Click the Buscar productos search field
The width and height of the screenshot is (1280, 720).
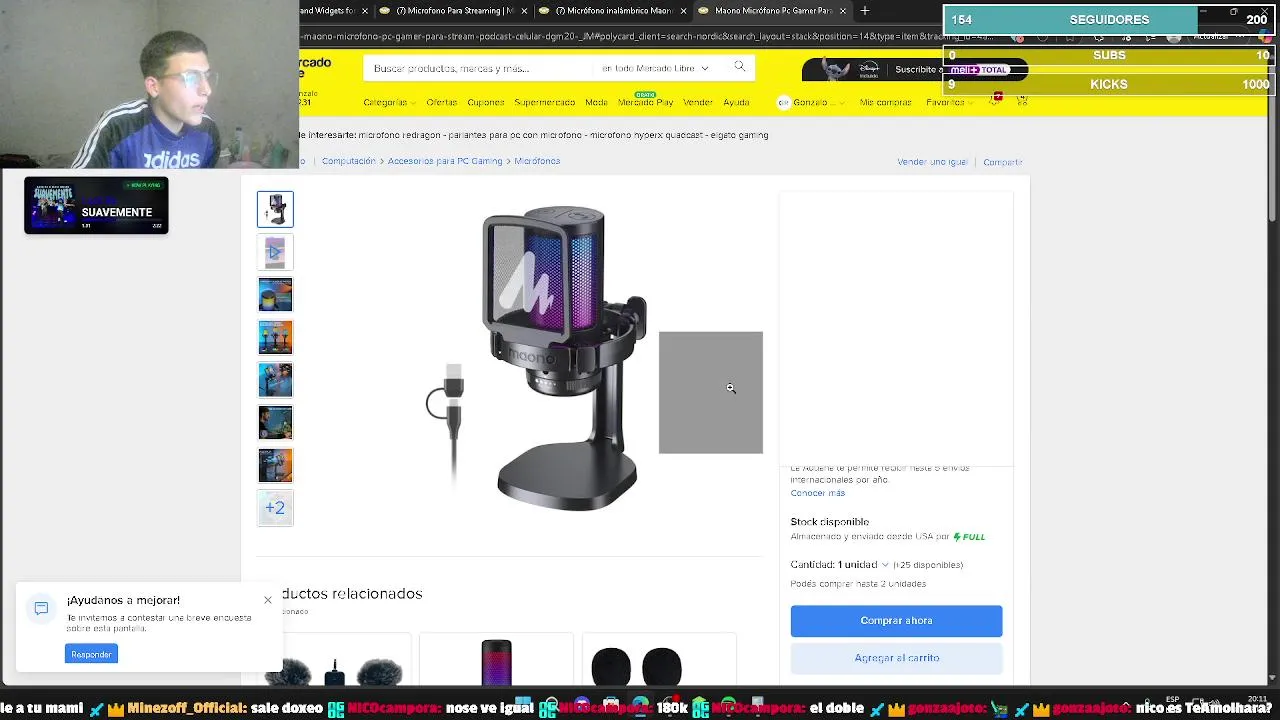[x=480, y=68]
